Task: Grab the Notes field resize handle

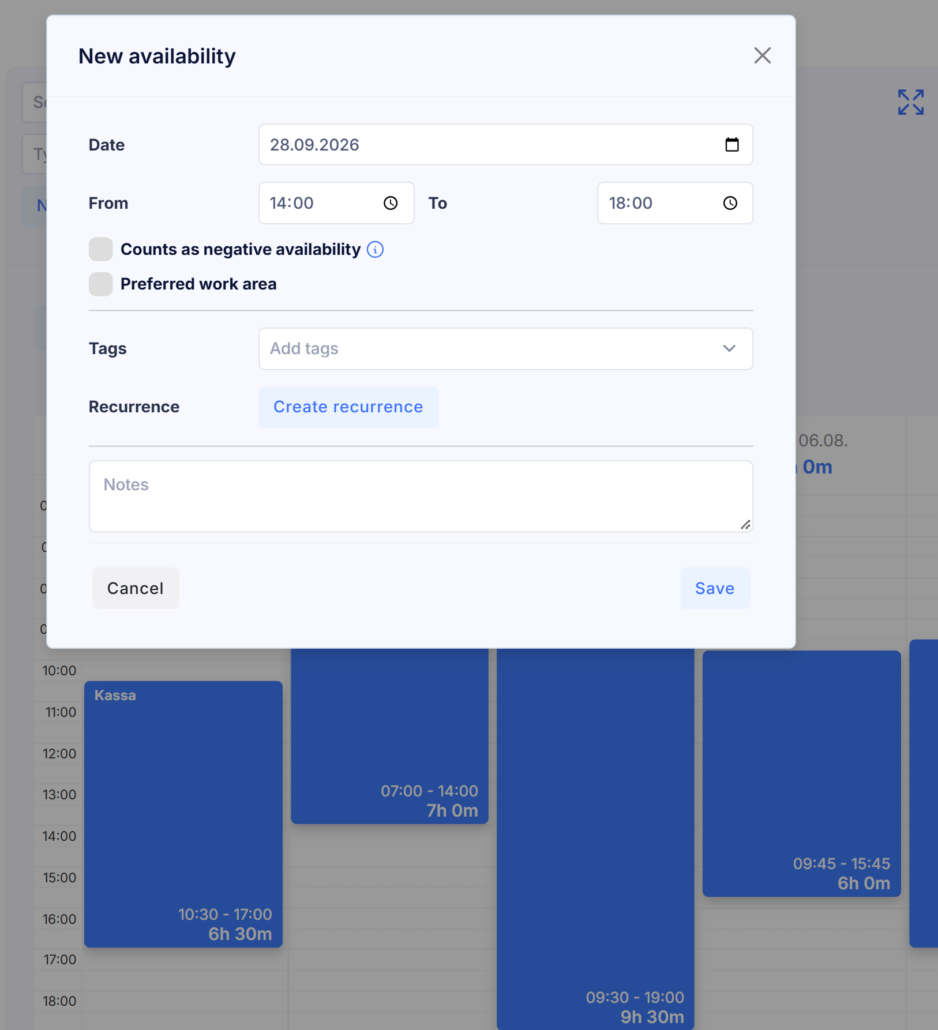Action: point(746,524)
